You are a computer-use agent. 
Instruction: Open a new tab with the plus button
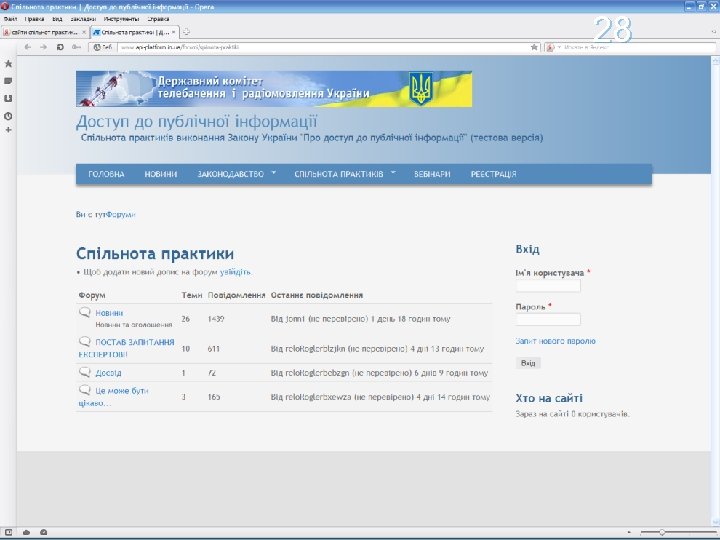tap(186, 32)
